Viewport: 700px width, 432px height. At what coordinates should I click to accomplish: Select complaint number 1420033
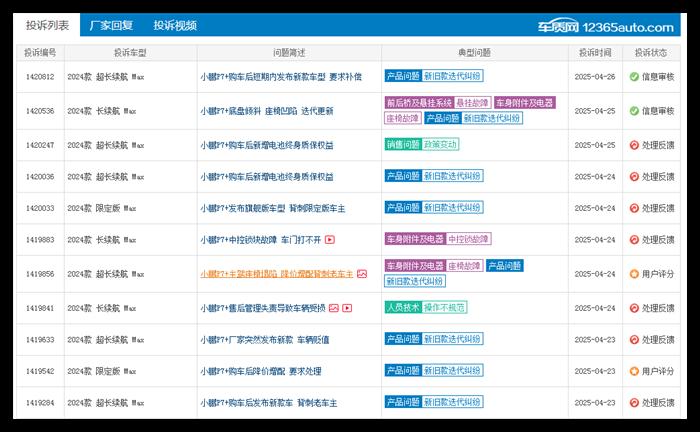pyautogui.click(x=40, y=208)
